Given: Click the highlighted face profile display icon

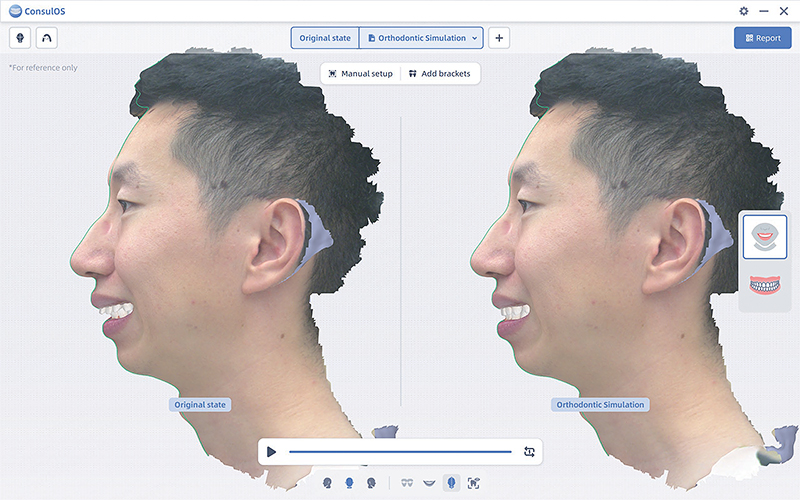Looking at the screenshot, I should pyautogui.click(x=452, y=483).
